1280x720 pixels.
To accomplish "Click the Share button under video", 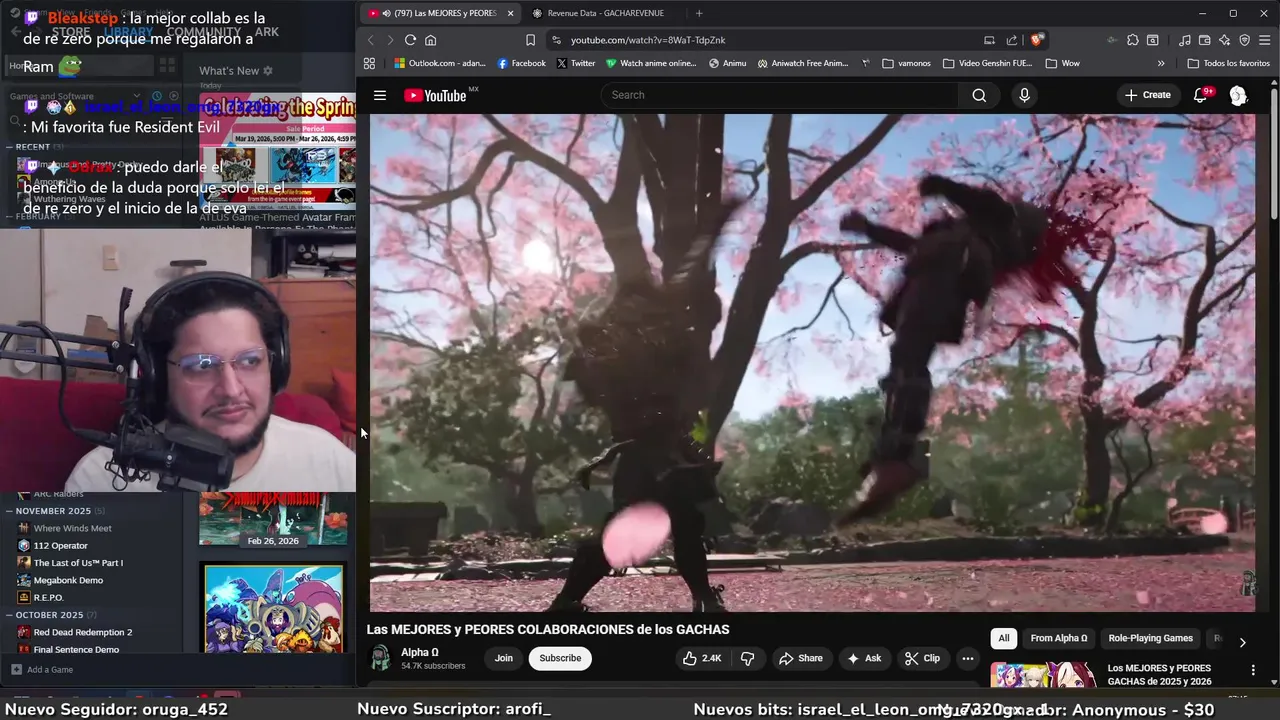I will click(x=800, y=658).
